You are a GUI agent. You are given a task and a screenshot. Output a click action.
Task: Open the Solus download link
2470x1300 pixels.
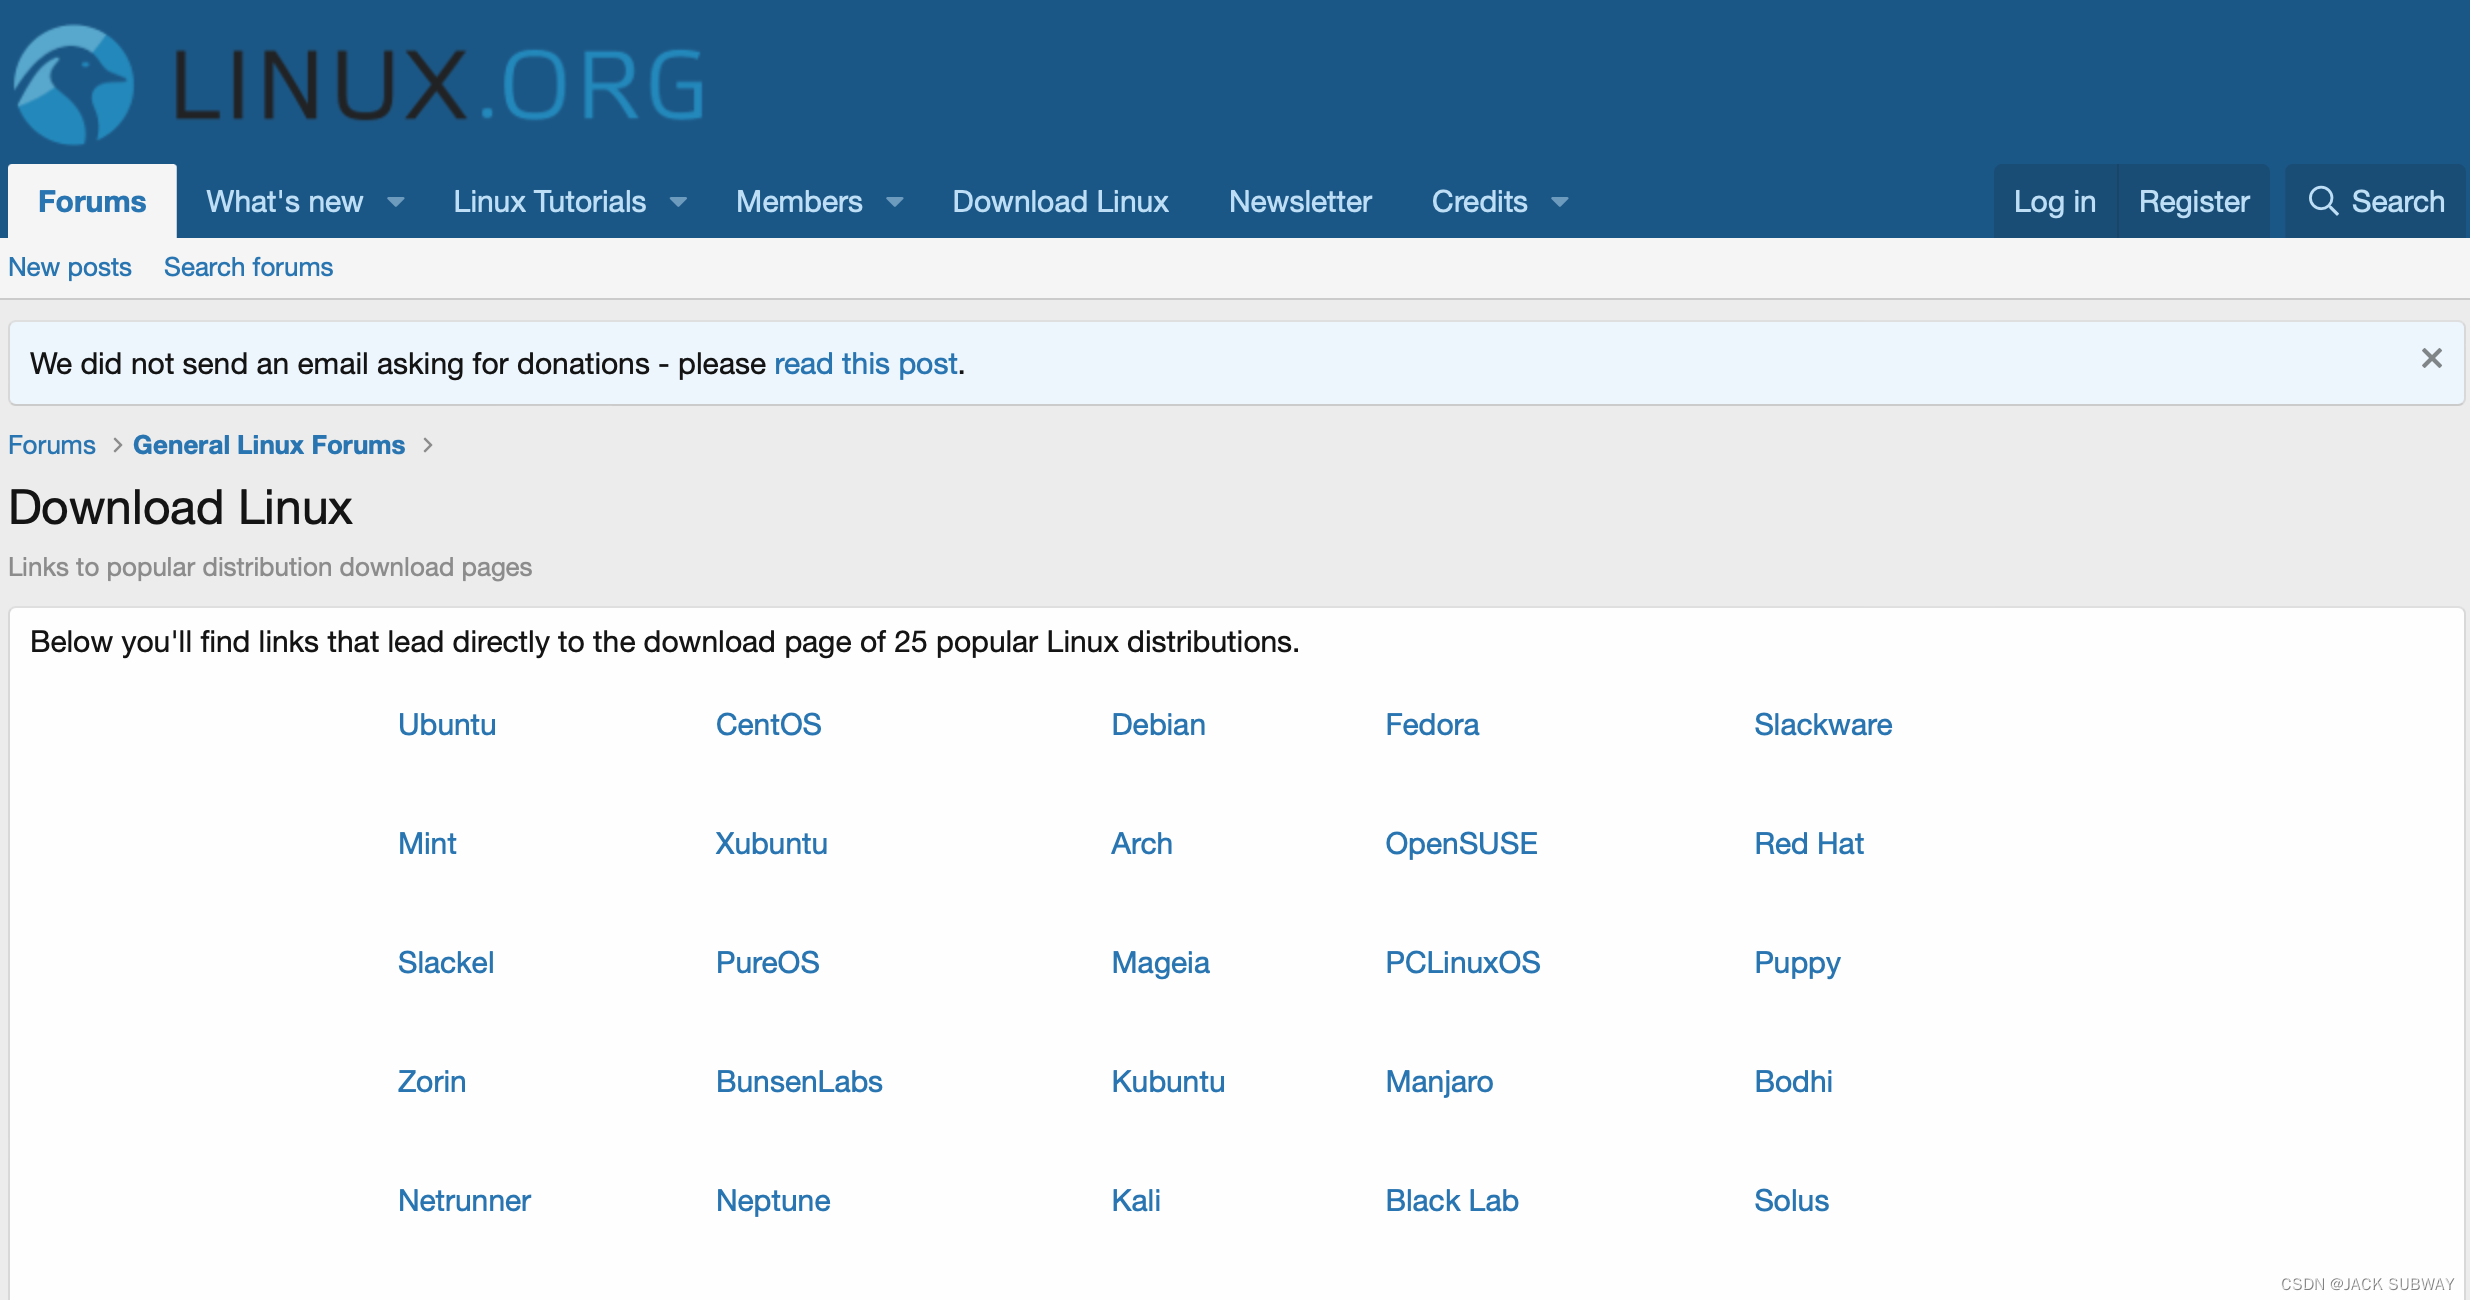1791,1201
